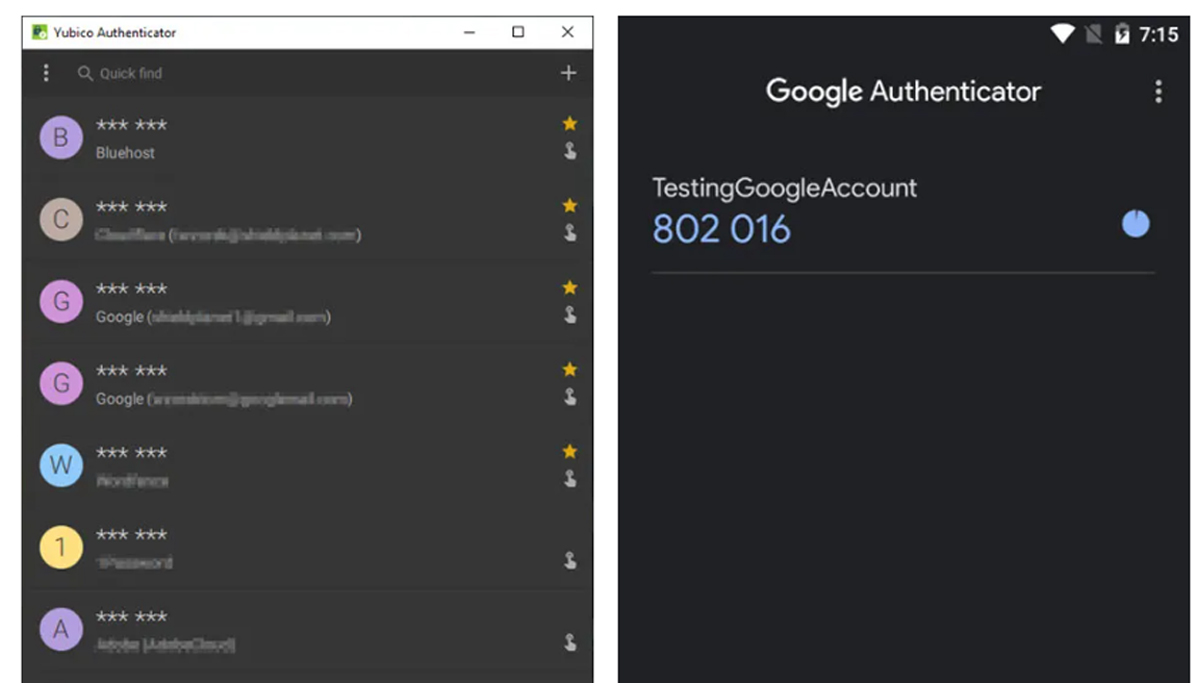Select the A avatar circle
The image size is (1200, 683).
[61, 630]
